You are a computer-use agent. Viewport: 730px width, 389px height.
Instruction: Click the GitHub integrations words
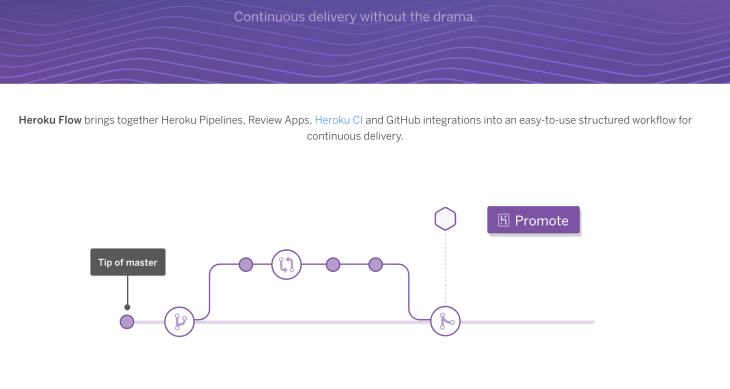click(433, 120)
